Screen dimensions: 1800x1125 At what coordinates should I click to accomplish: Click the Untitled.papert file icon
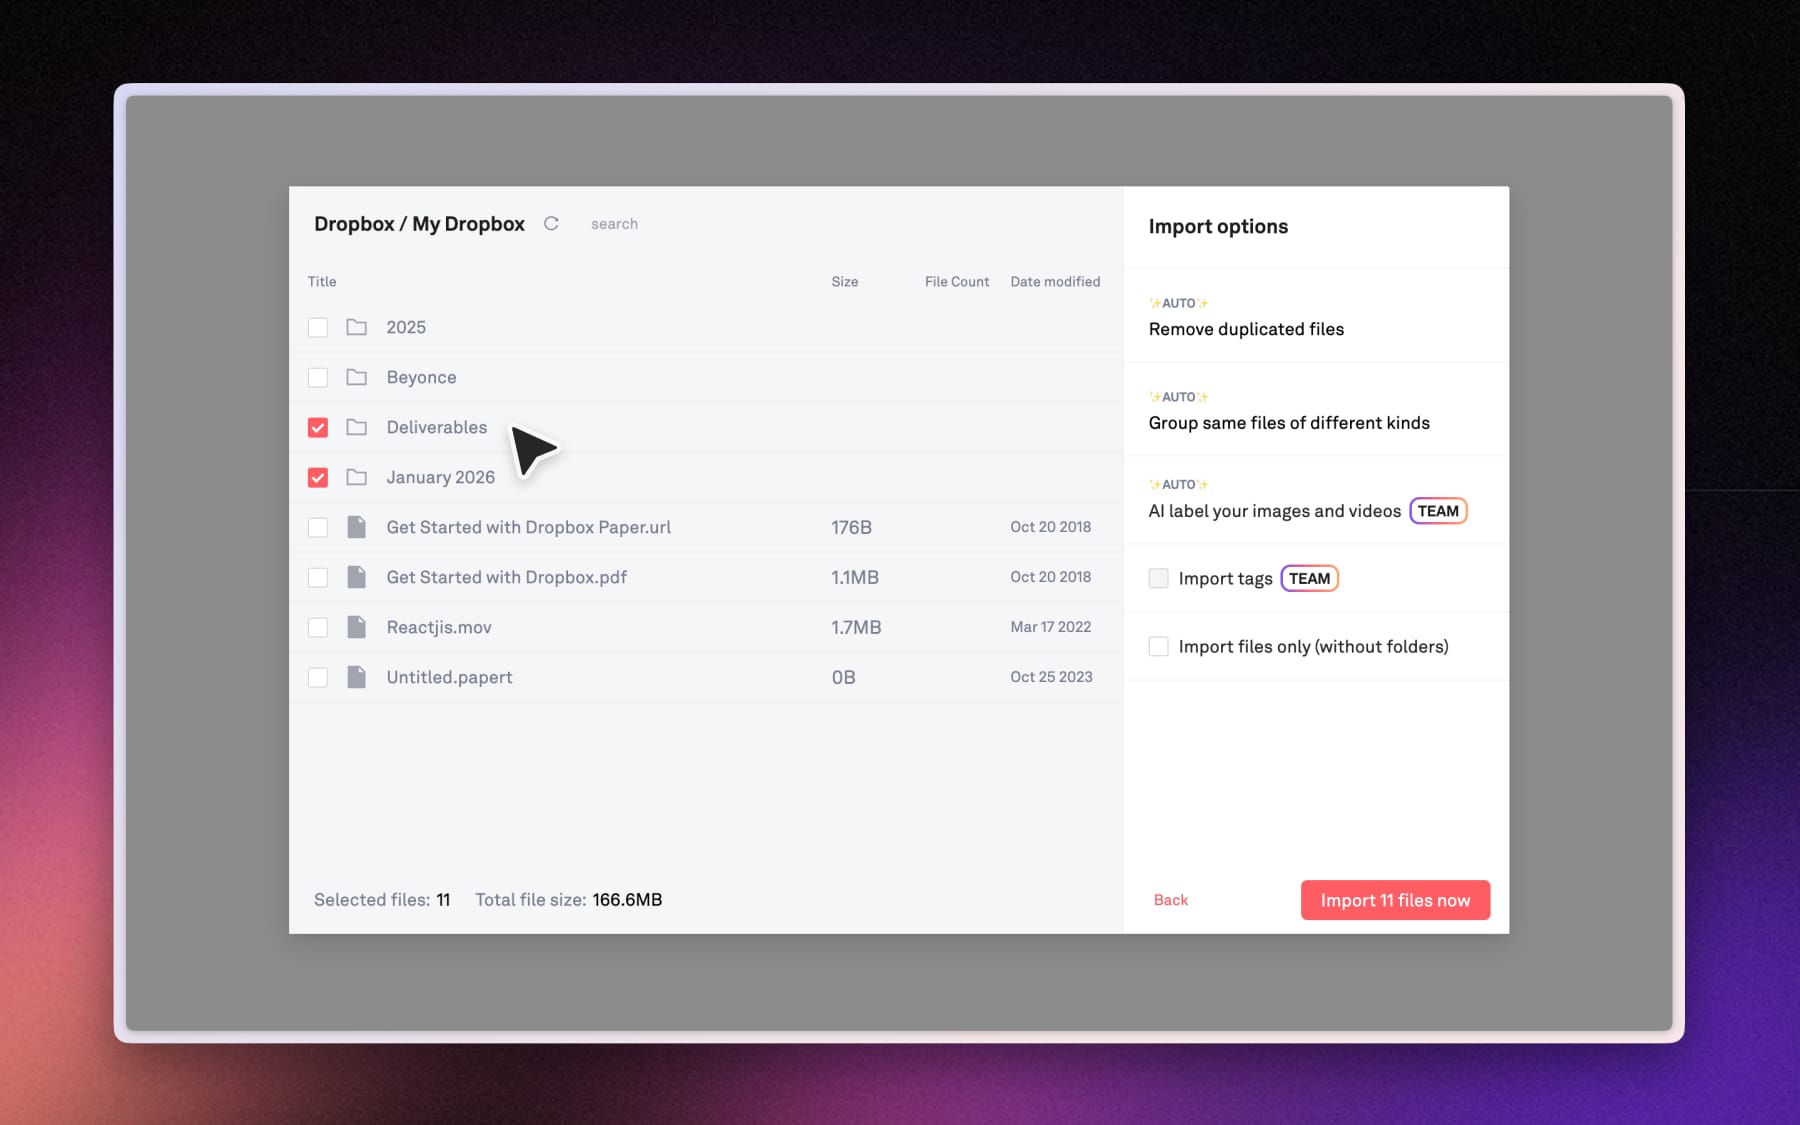356,677
